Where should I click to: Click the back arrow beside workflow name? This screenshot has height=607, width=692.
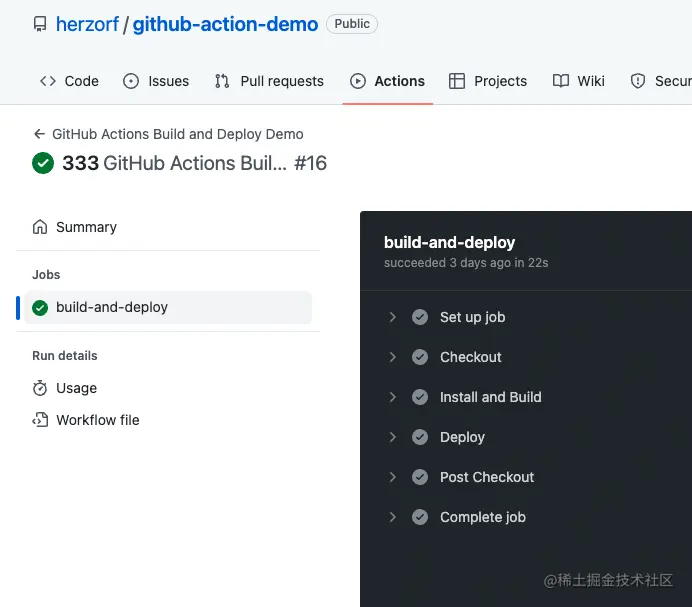click(40, 134)
